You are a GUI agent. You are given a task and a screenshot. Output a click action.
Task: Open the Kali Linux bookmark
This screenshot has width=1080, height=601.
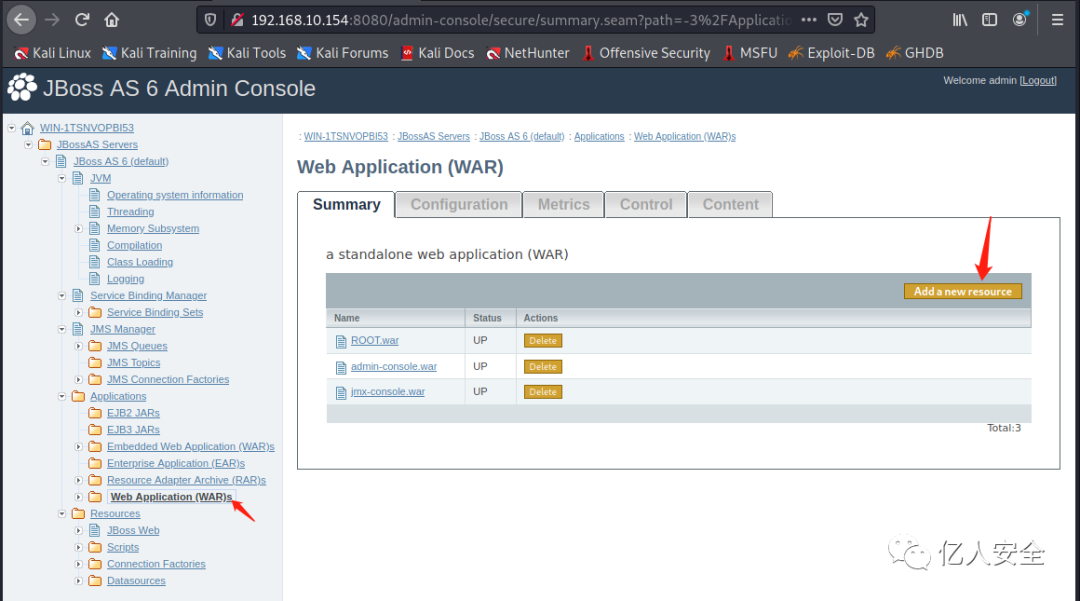tap(52, 53)
